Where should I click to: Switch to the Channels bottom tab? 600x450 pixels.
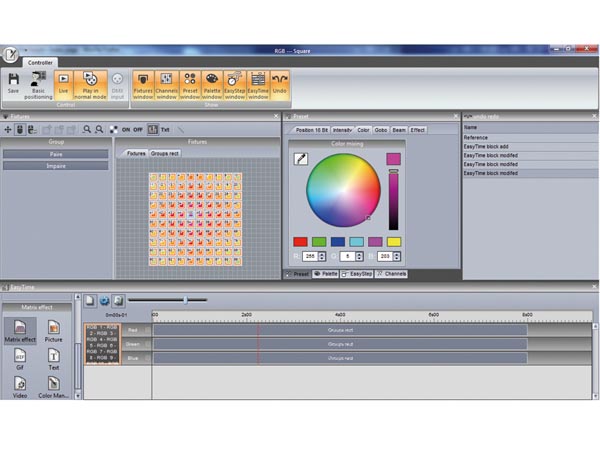391,274
